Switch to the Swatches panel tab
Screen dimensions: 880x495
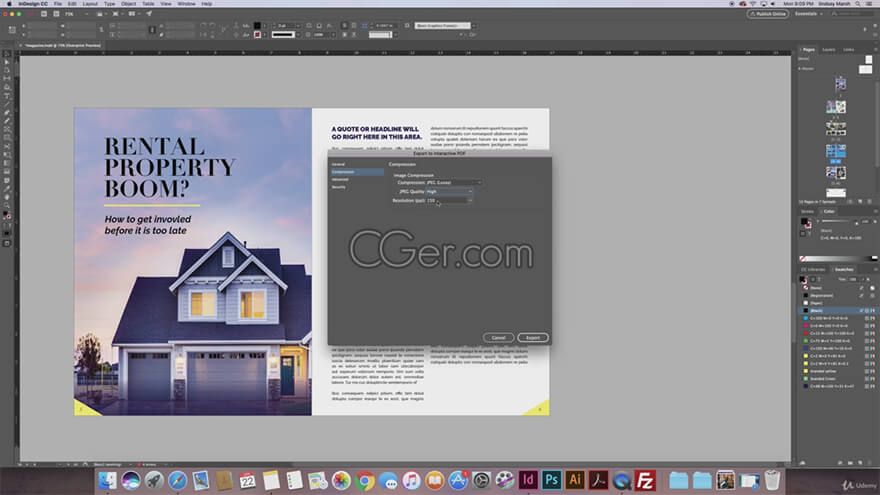coord(844,269)
